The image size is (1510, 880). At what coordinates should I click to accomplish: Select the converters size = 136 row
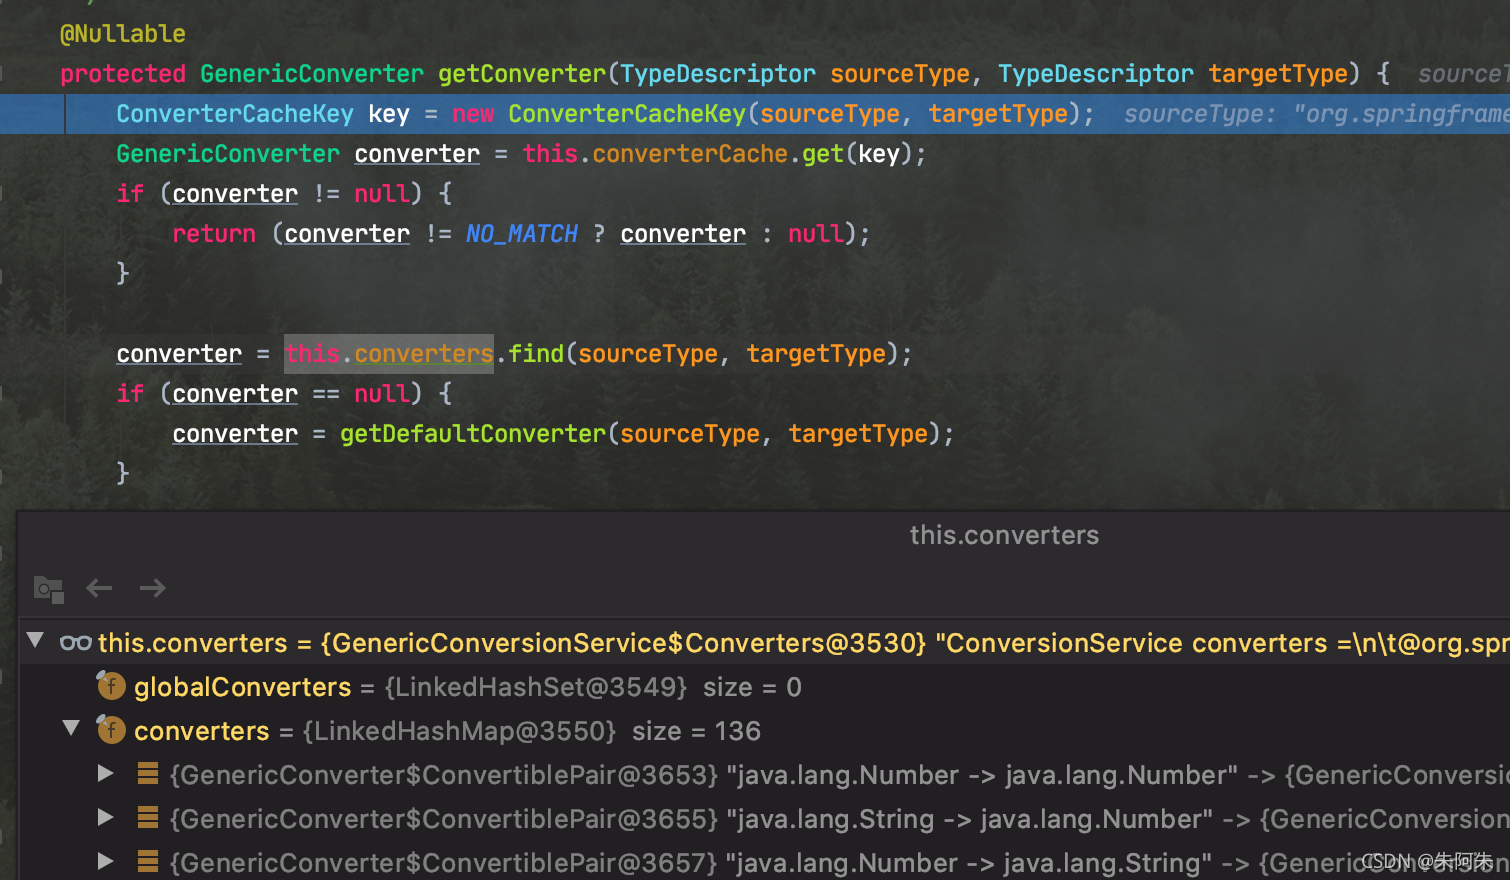[764, 731]
